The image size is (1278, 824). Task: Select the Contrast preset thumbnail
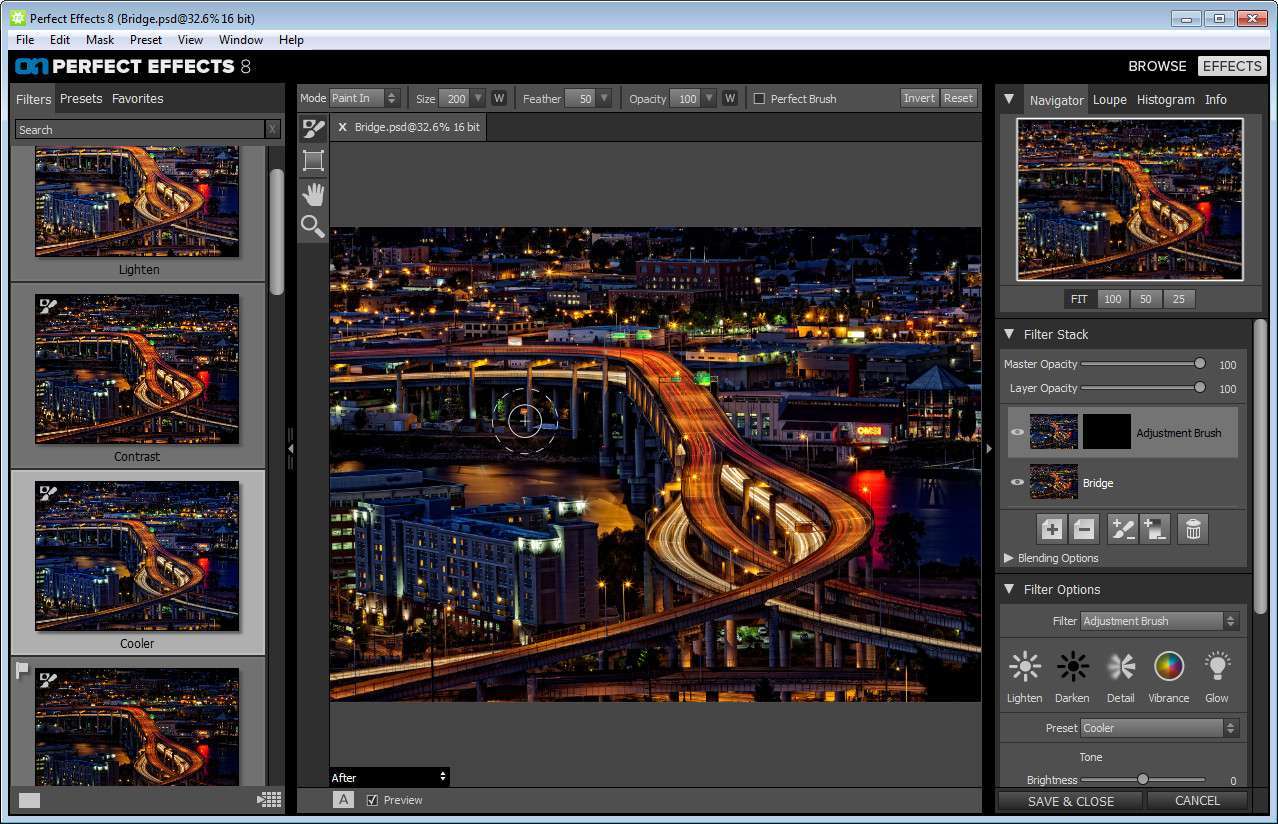[137, 369]
